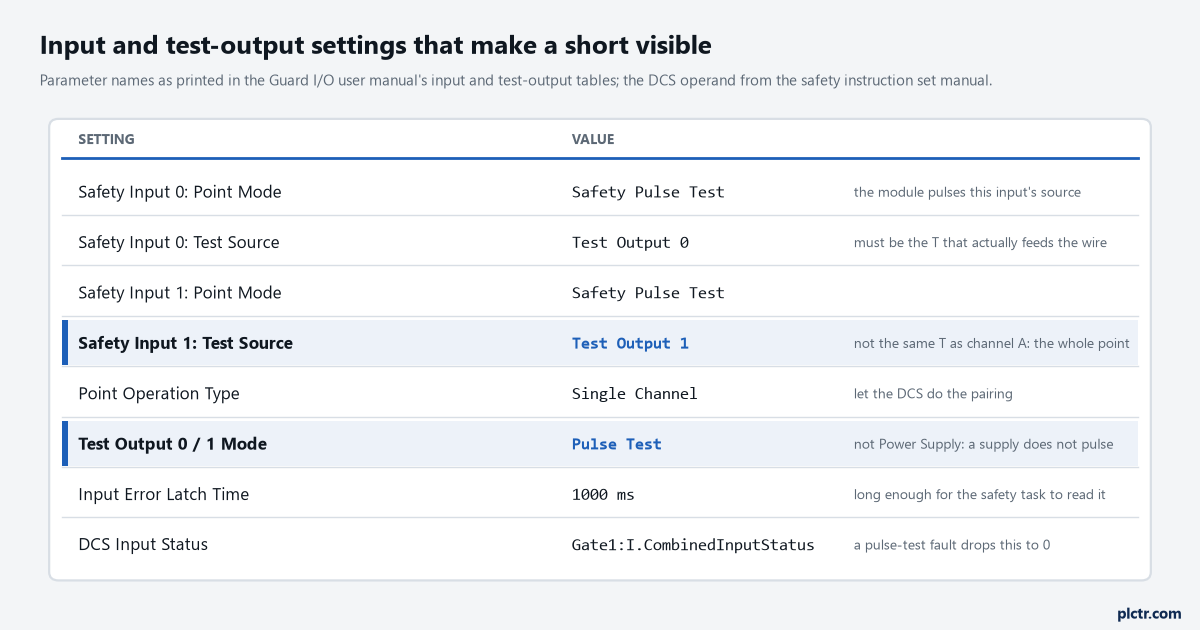The image size is (1200, 630).
Task: Select highlighted 'Test Output 0 / 1 Mode' label
Action: [172, 444]
